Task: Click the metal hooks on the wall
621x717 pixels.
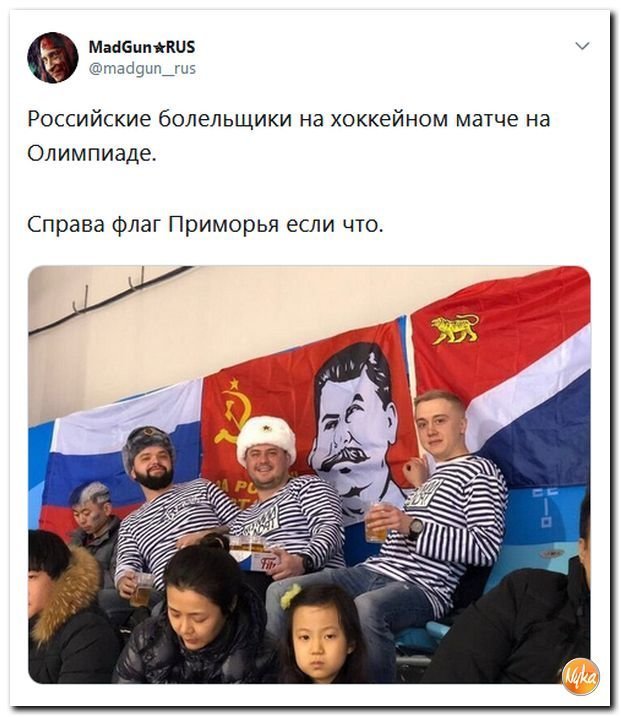Action: [110, 288]
